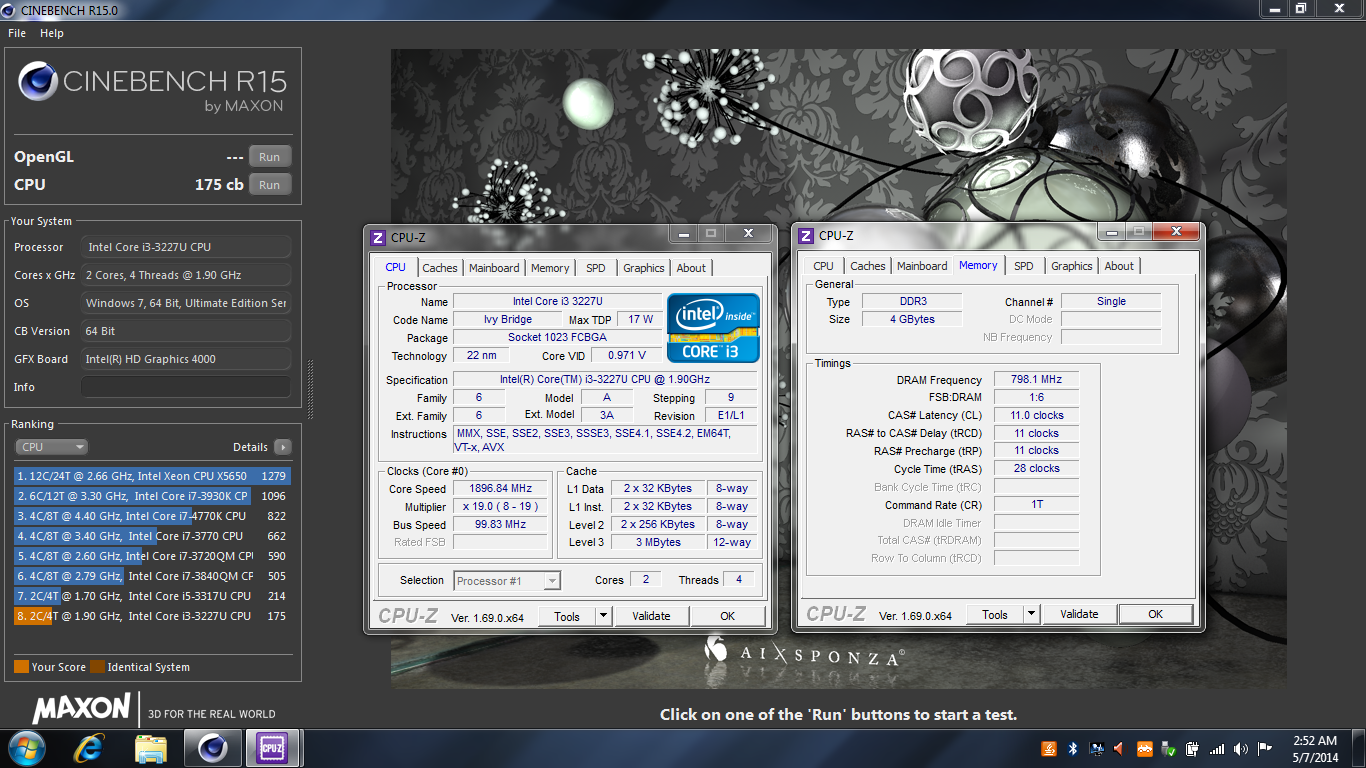Click the white volume speaker tray icon
Screen dimensions: 1366x768
tap(1241, 749)
